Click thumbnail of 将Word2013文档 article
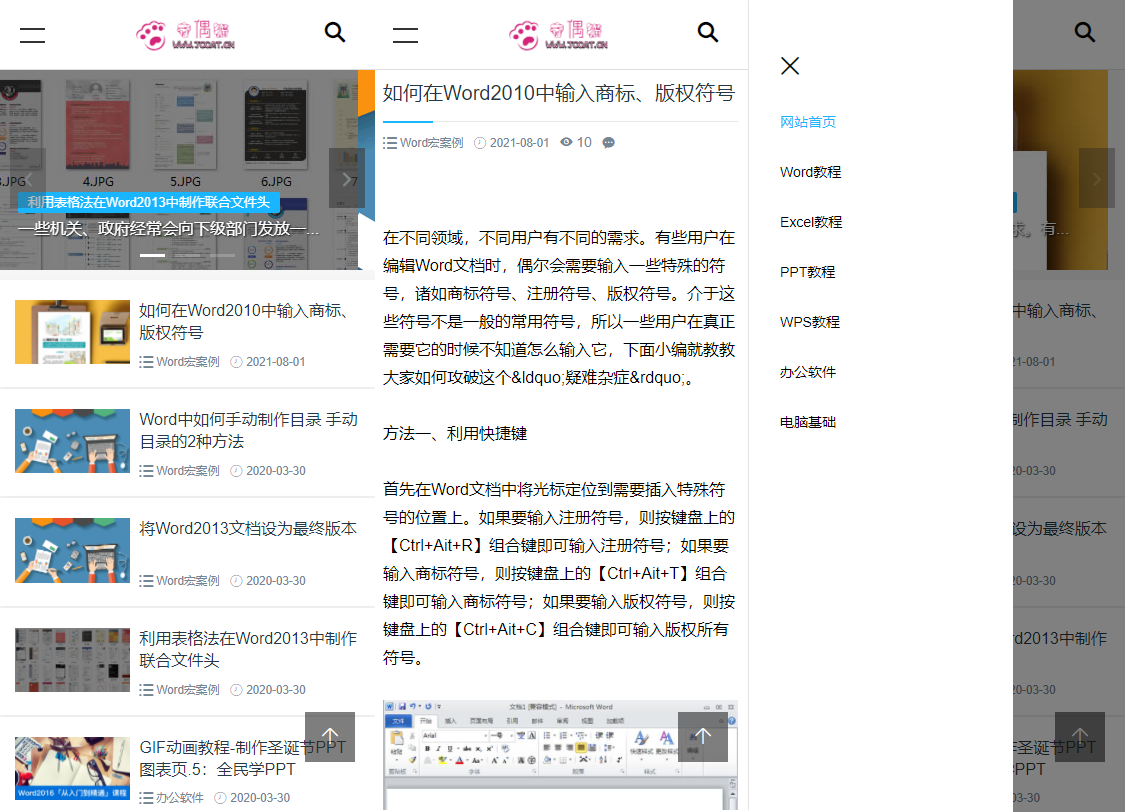This screenshot has width=1125, height=812. click(x=72, y=550)
